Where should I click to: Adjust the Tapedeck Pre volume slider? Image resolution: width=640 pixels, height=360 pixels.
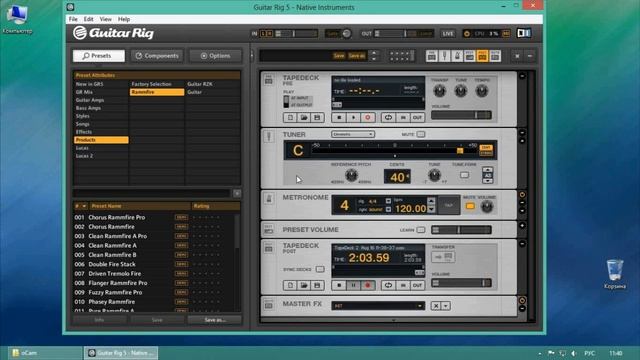461,115
